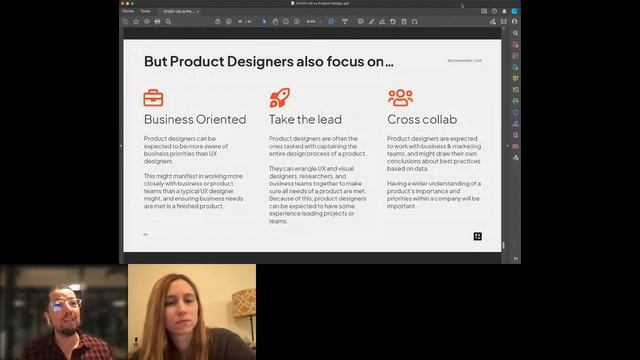Click the grid logo on the slide
This screenshot has width=640, height=360.
pos(478,236)
